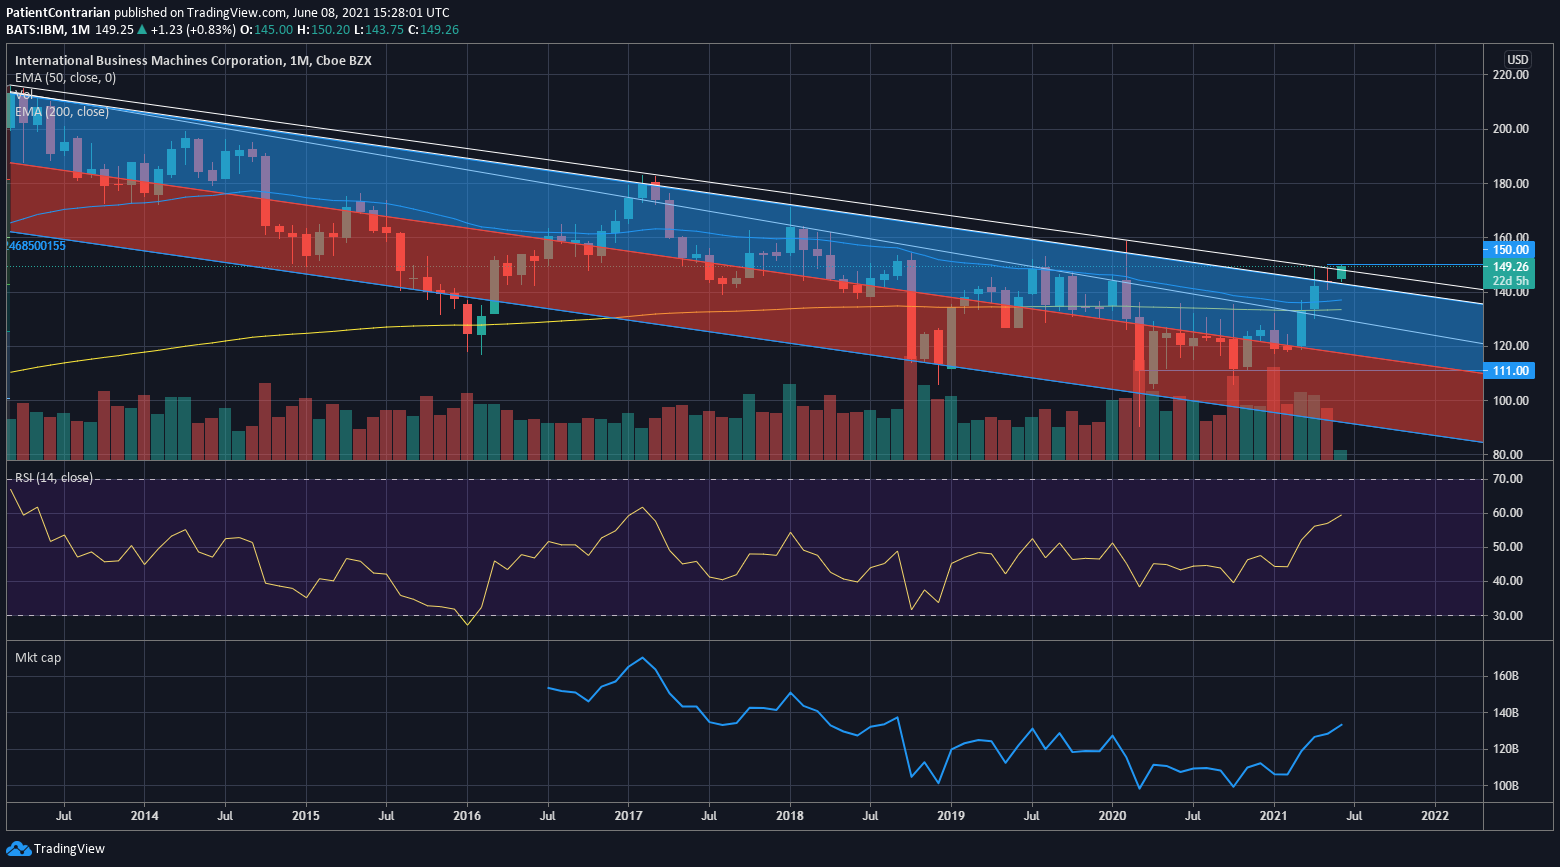
Task: Click 160B on the Mkt cap axis
Action: [x=1506, y=676]
